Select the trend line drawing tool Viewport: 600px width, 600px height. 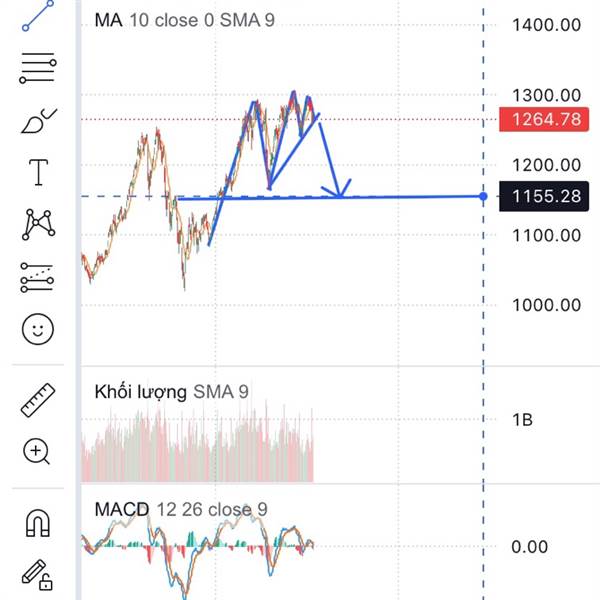(x=38, y=15)
